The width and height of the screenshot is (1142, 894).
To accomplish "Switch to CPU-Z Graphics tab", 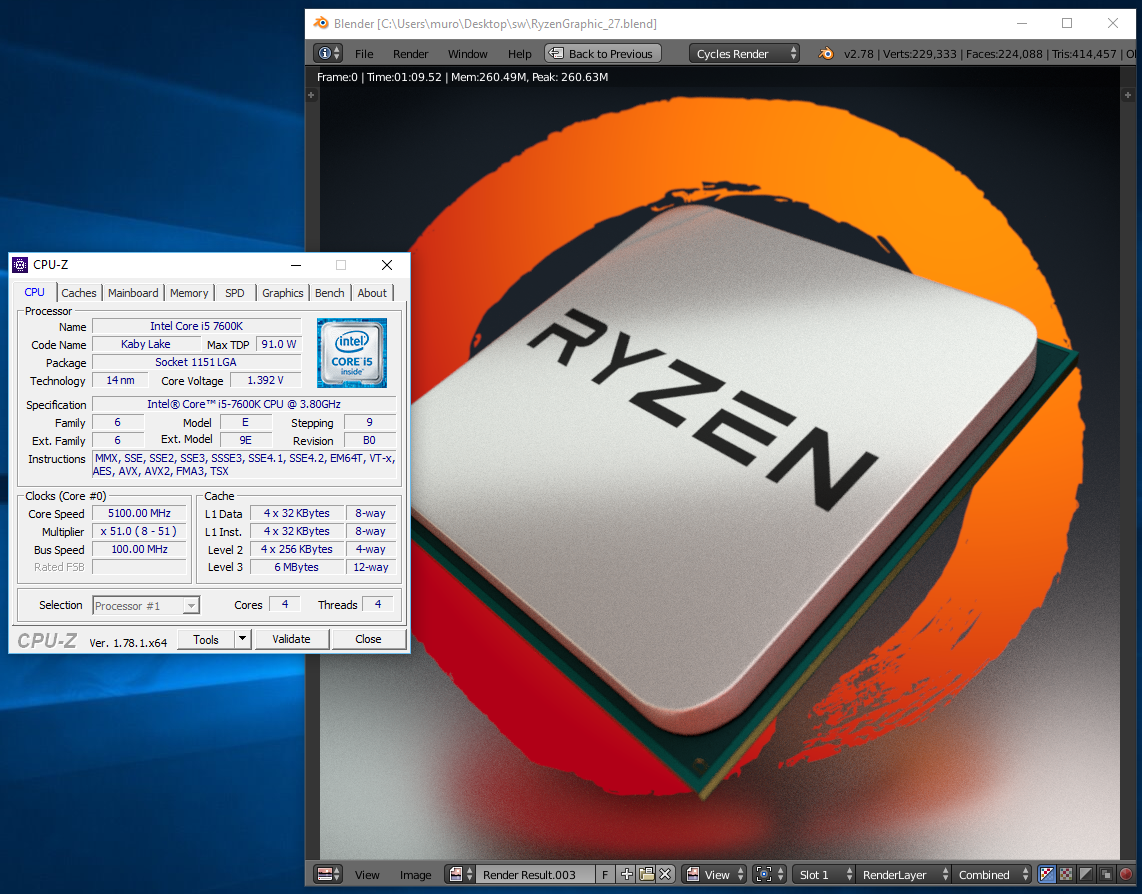I will (283, 293).
